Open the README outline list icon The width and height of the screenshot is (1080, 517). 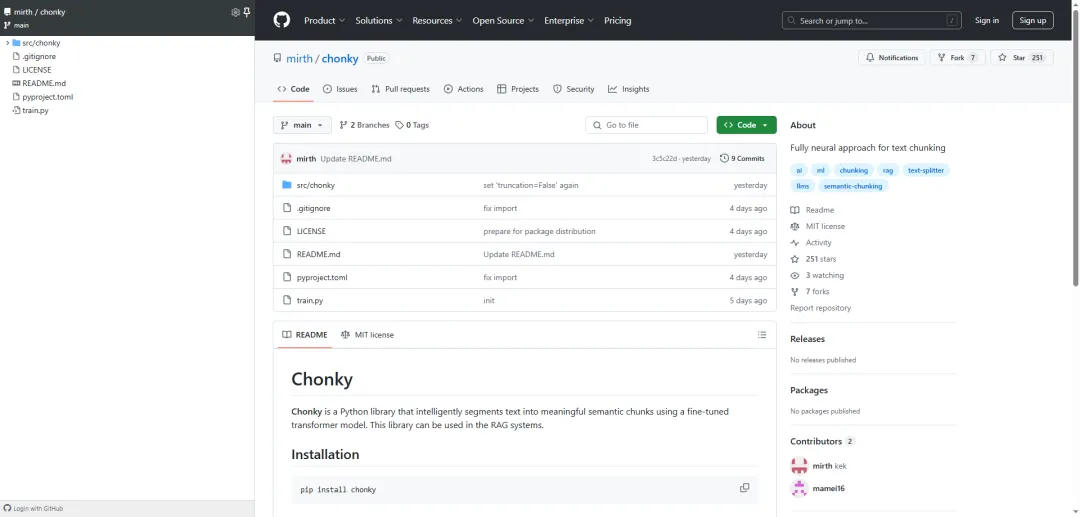pyautogui.click(x=762, y=335)
